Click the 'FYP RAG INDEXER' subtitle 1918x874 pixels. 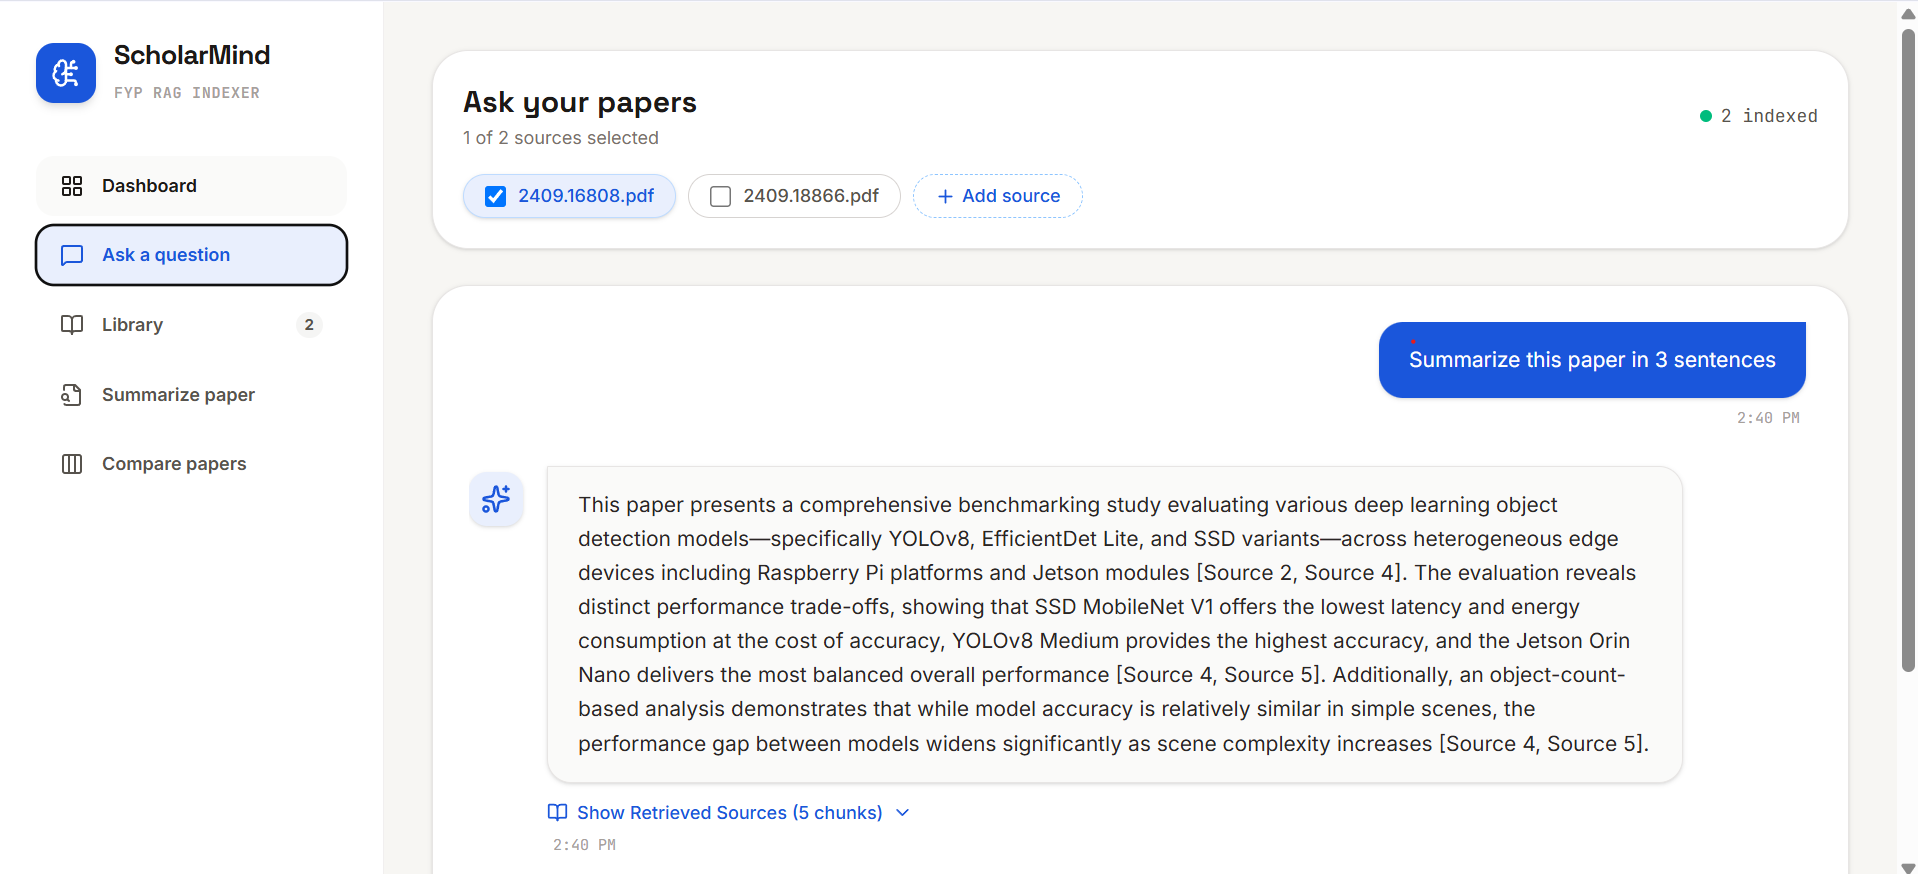187,93
